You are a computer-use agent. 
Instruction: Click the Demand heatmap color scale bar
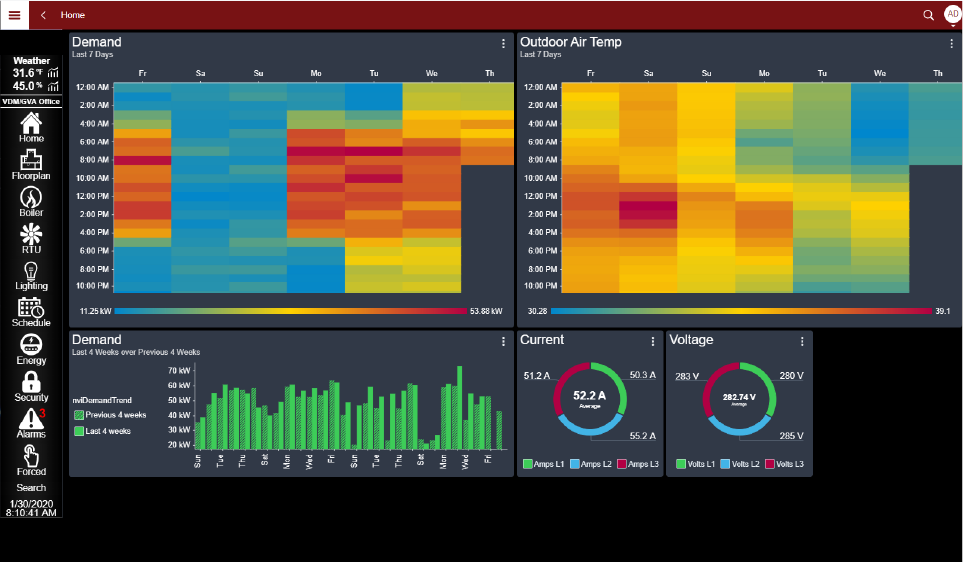(x=290, y=311)
